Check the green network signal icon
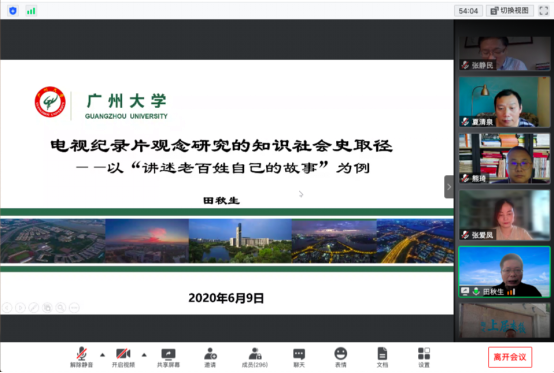 (31, 11)
